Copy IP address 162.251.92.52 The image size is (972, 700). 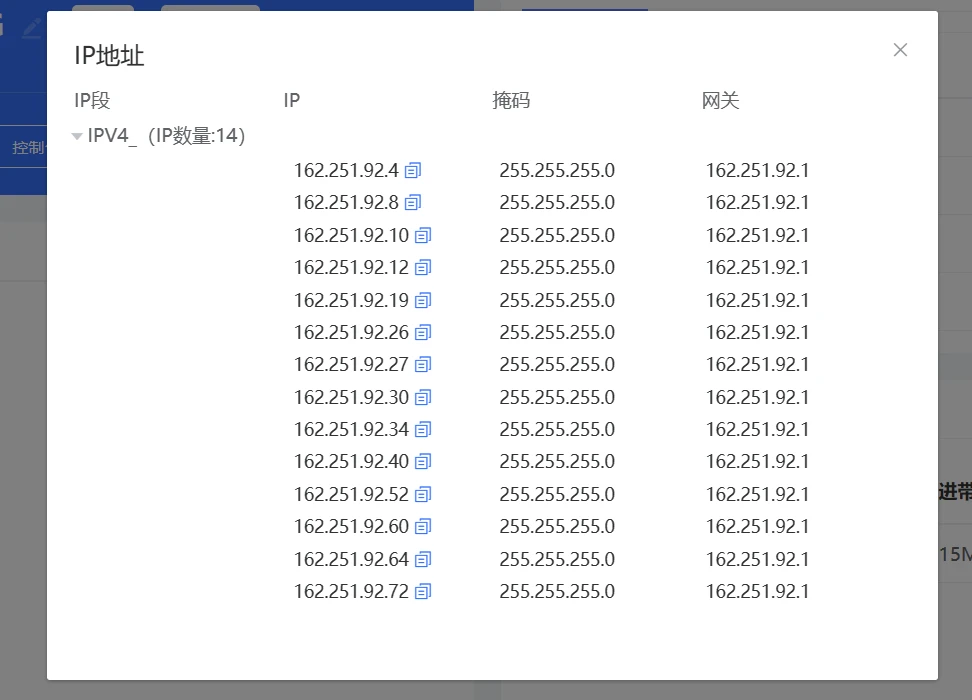(x=423, y=495)
